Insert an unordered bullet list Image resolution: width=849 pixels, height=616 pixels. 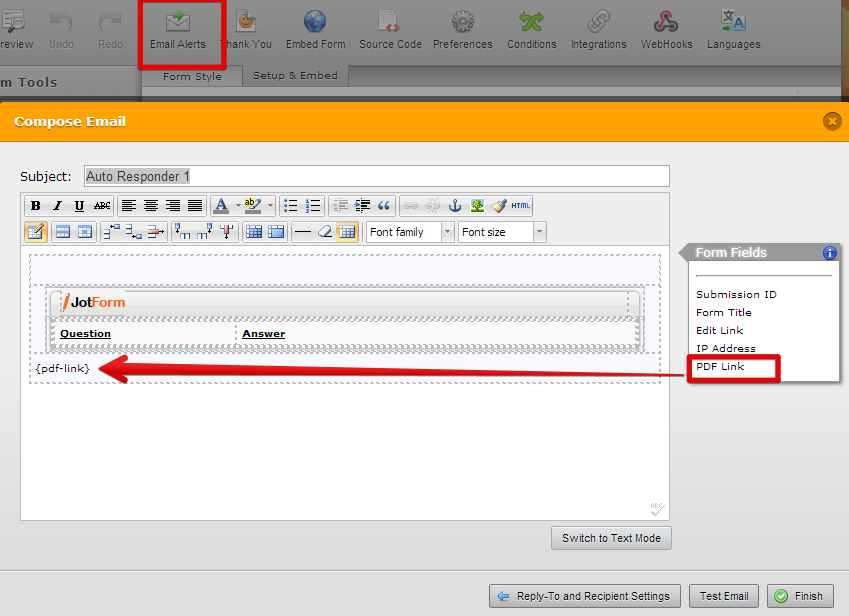[x=291, y=206]
